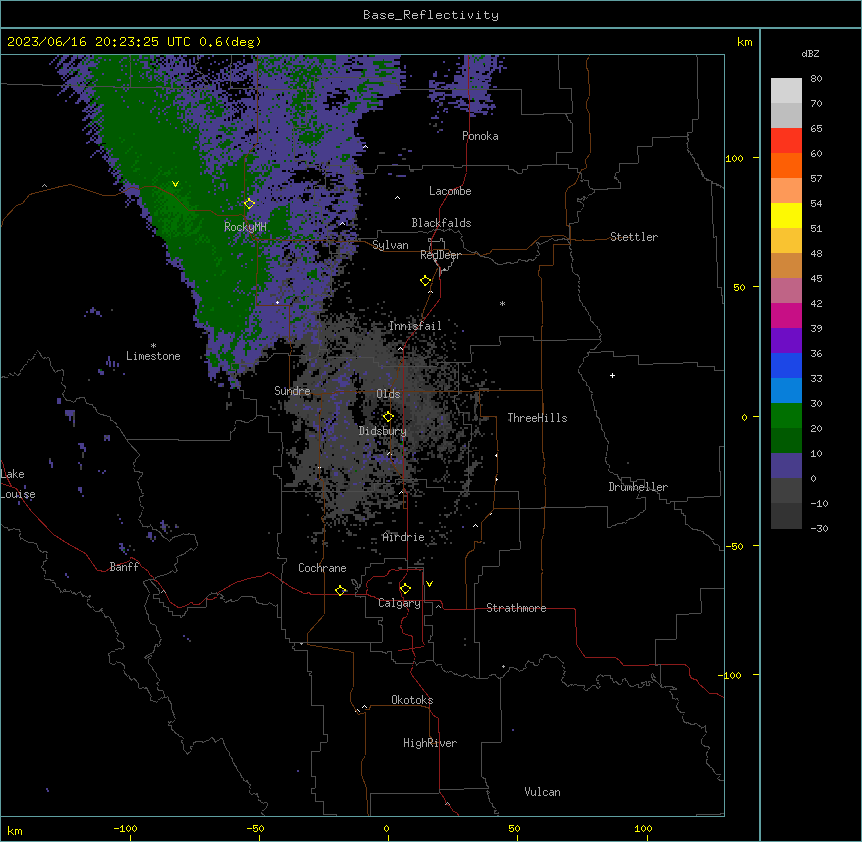Click the -50 tick on the right vertical axis
The width and height of the screenshot is (862, 842).
(x=734, y=546)
